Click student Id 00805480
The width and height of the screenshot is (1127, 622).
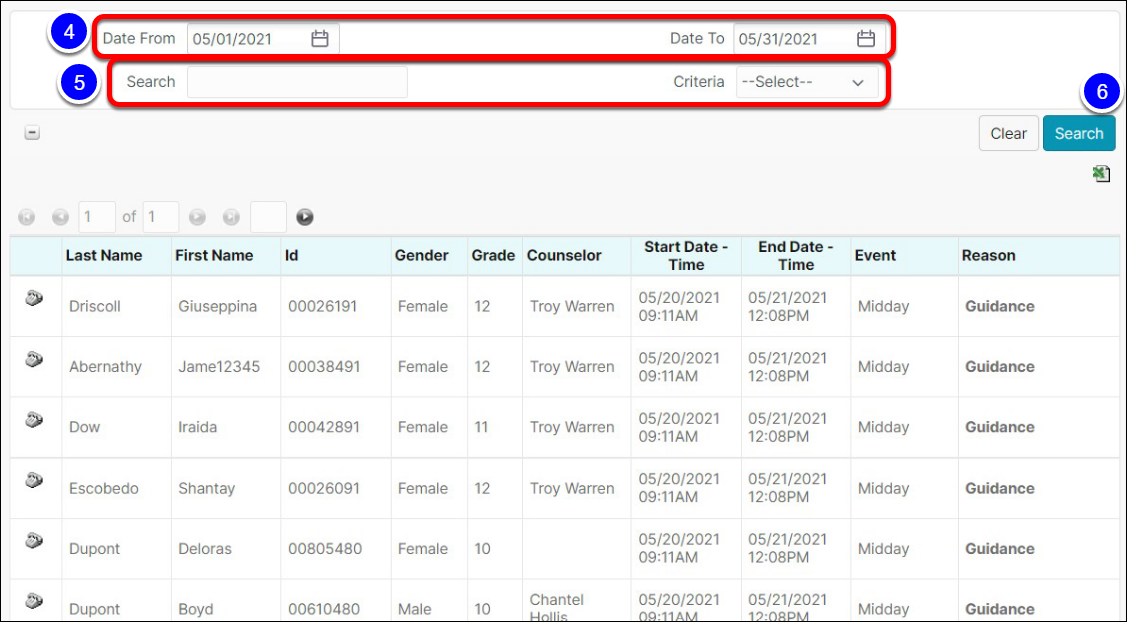coord(325,549)
